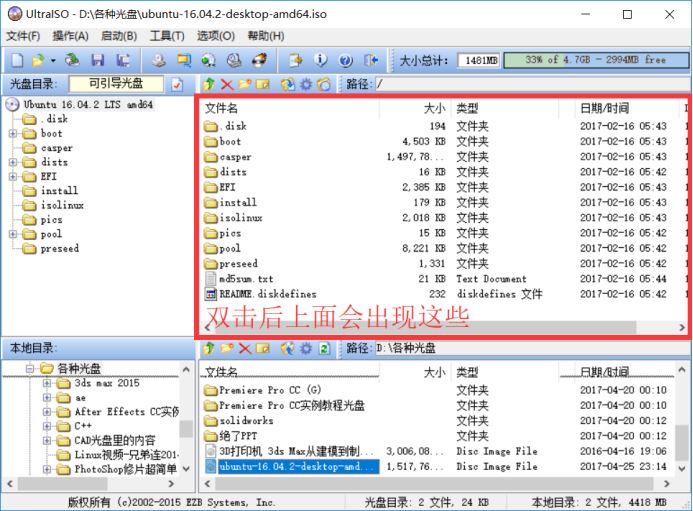Click the Mount to Virtual Drive icon
Image resolution: width=693 pixels, height=511 pixels.
(x=234, y=60)
